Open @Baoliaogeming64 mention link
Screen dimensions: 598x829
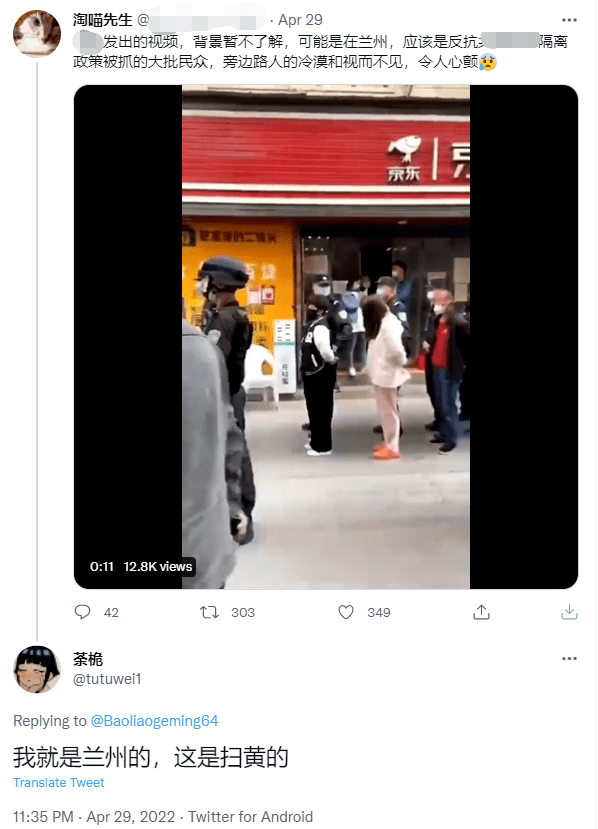[154, 721]
